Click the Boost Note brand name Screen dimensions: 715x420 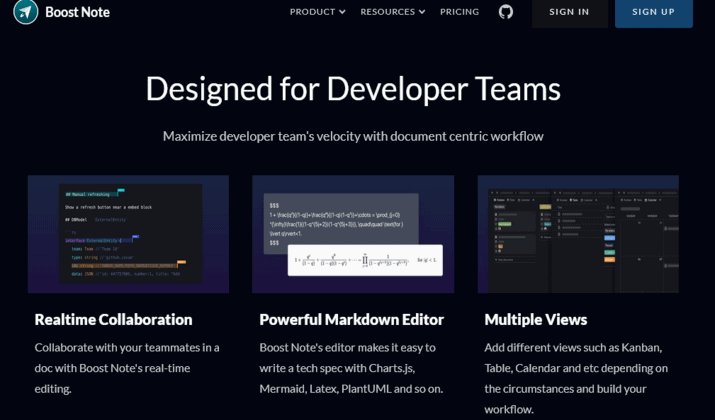78,12
